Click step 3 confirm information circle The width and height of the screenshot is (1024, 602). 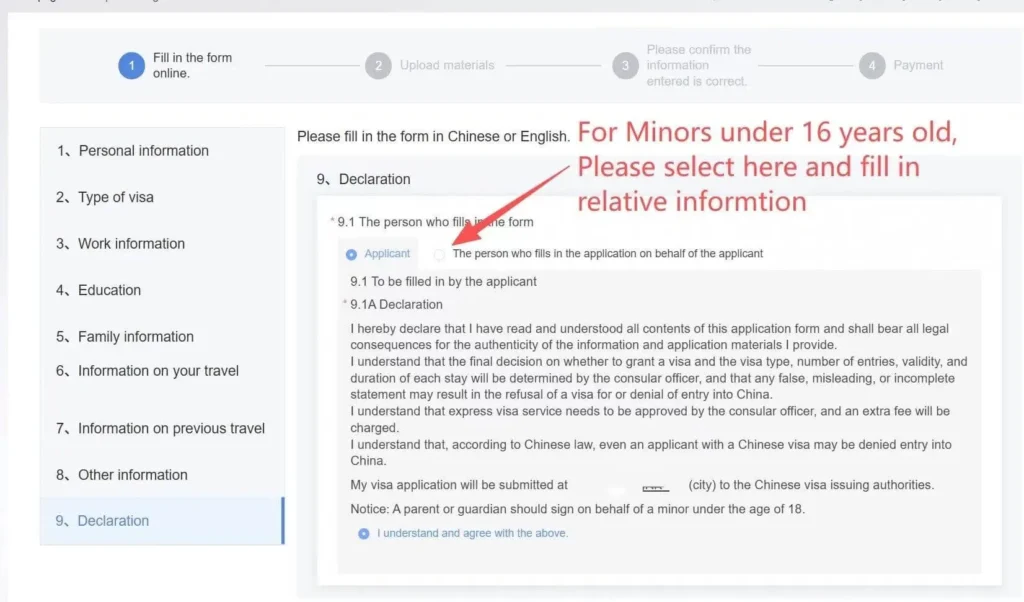(625, 66)
